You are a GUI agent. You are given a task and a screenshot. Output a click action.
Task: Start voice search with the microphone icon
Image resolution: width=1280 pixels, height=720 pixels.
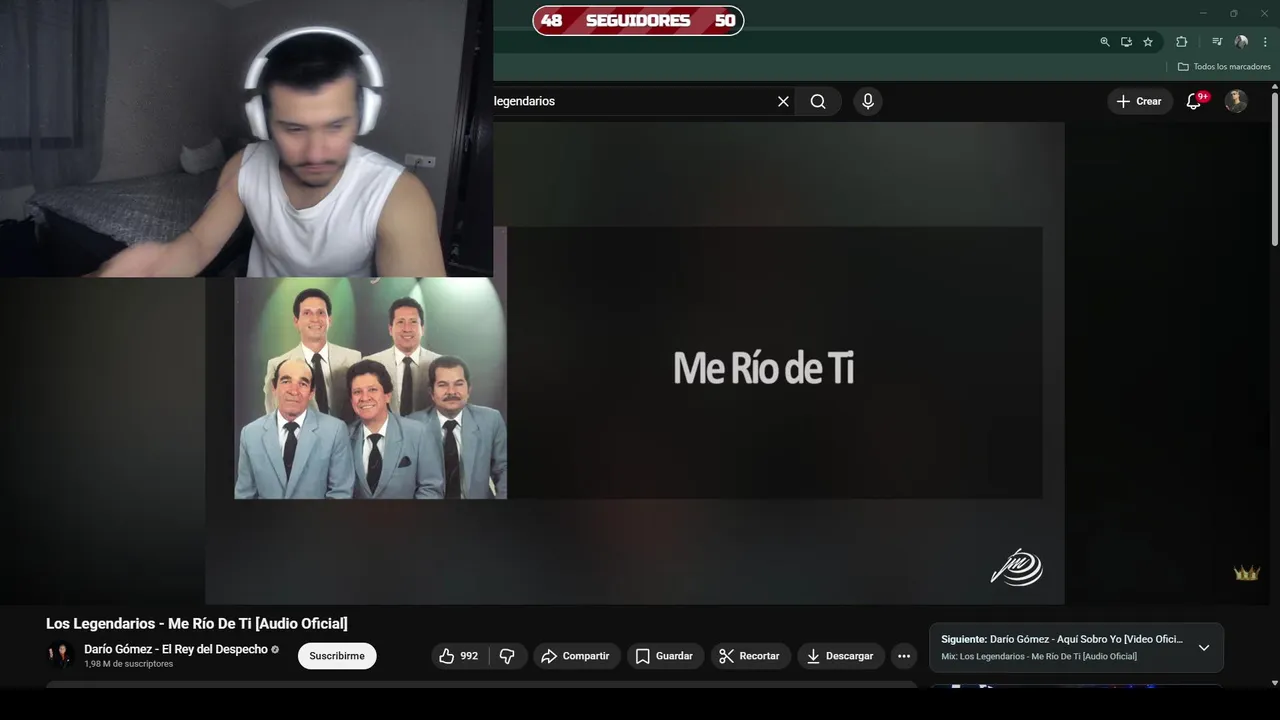click(868, 101)
